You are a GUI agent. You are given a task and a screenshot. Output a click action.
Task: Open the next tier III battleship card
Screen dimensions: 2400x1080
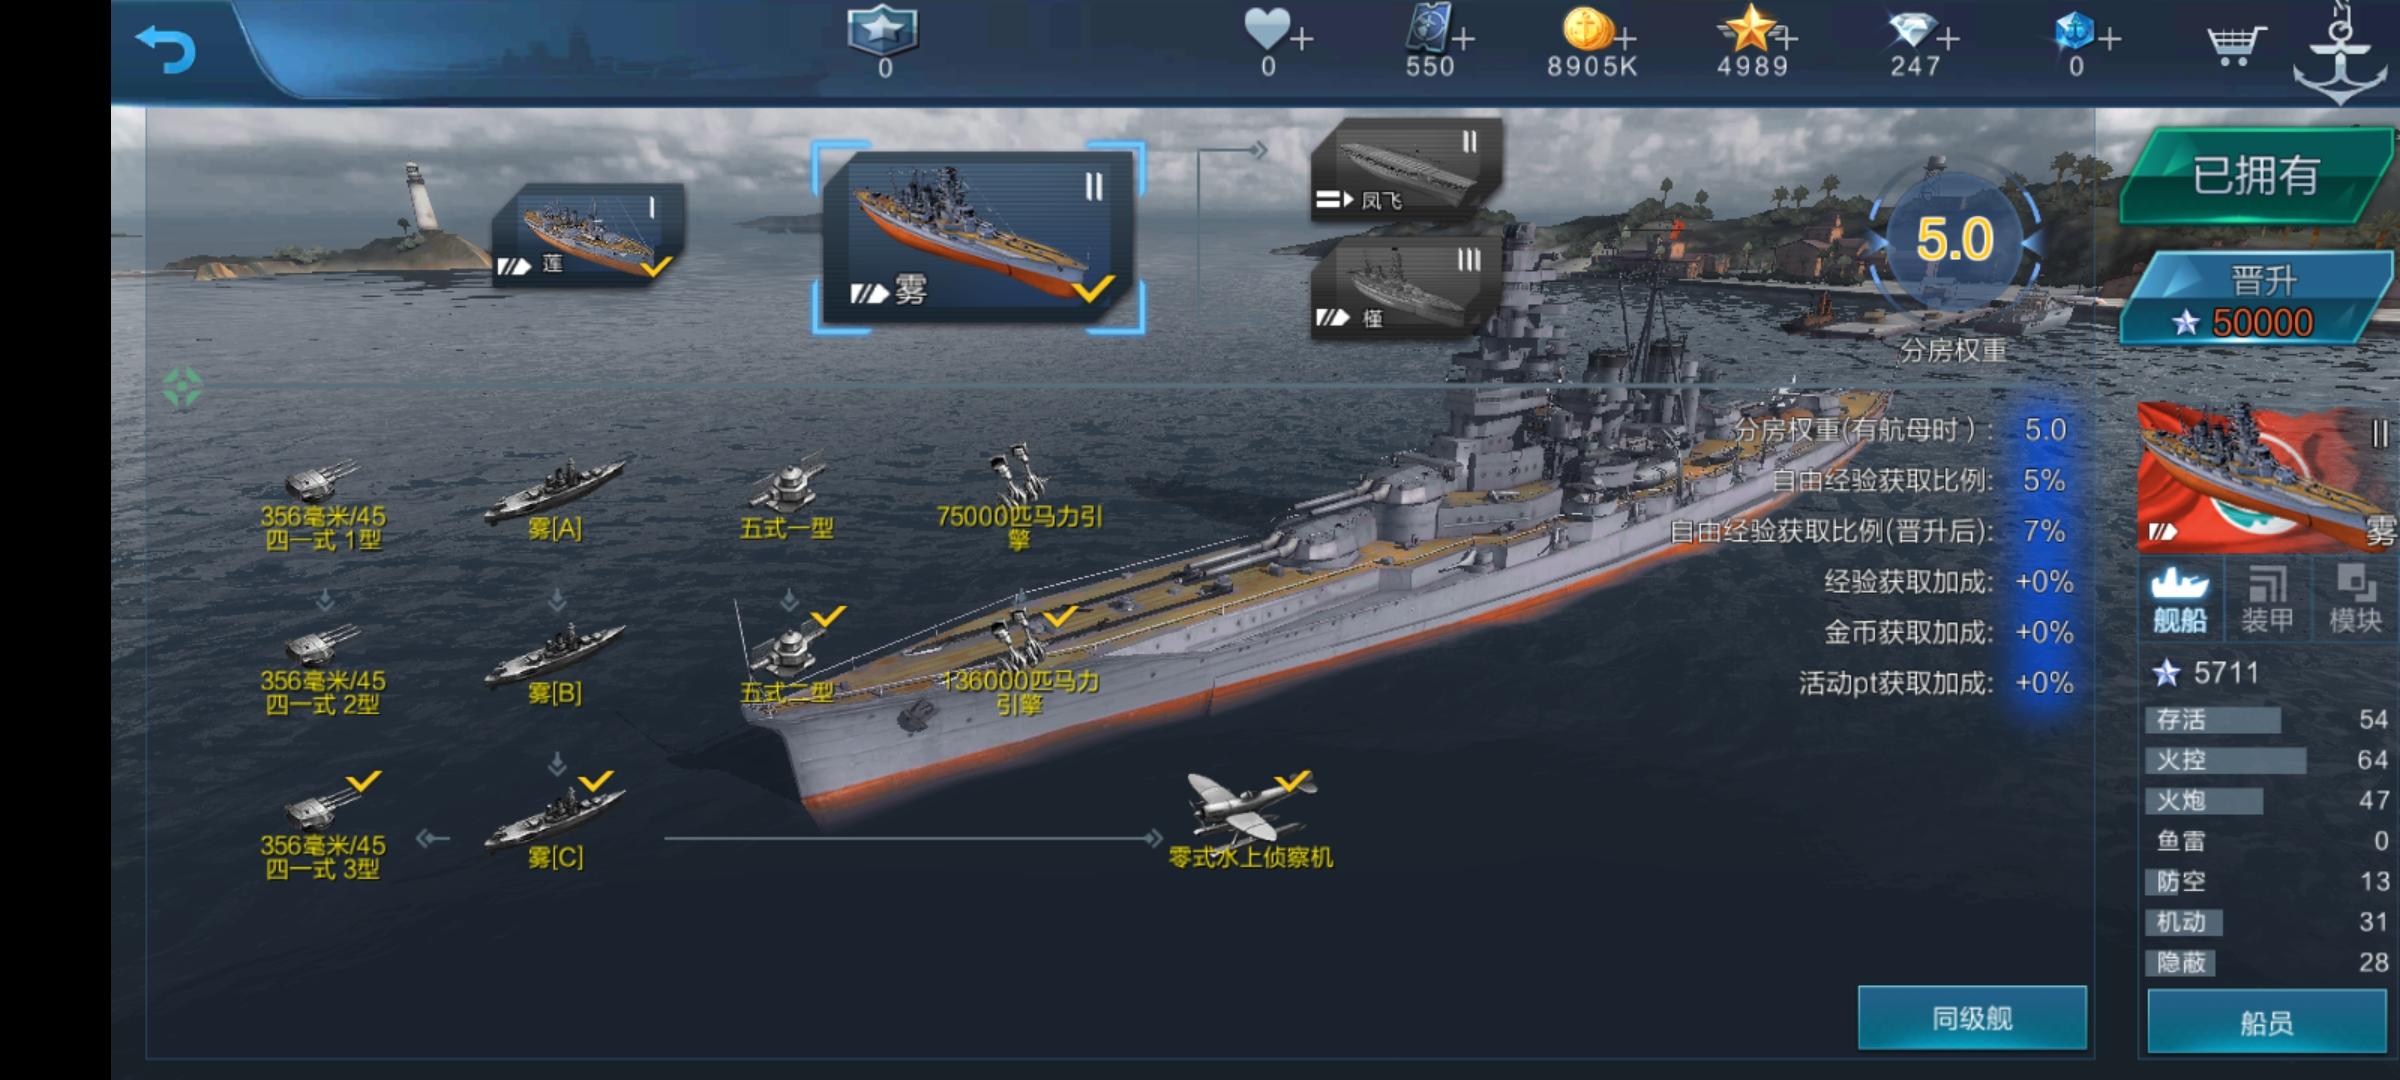(1405, 288)
